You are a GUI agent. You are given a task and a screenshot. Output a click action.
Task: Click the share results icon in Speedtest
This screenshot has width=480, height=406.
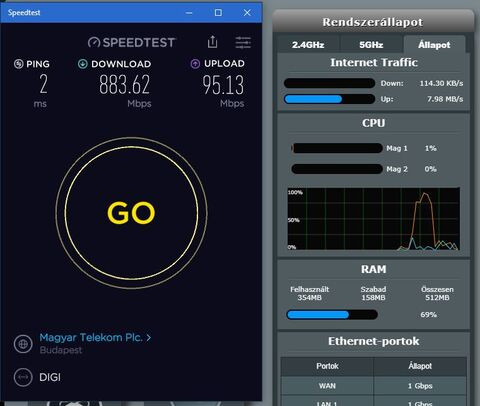pyautogui.click(x=212, y=42)
